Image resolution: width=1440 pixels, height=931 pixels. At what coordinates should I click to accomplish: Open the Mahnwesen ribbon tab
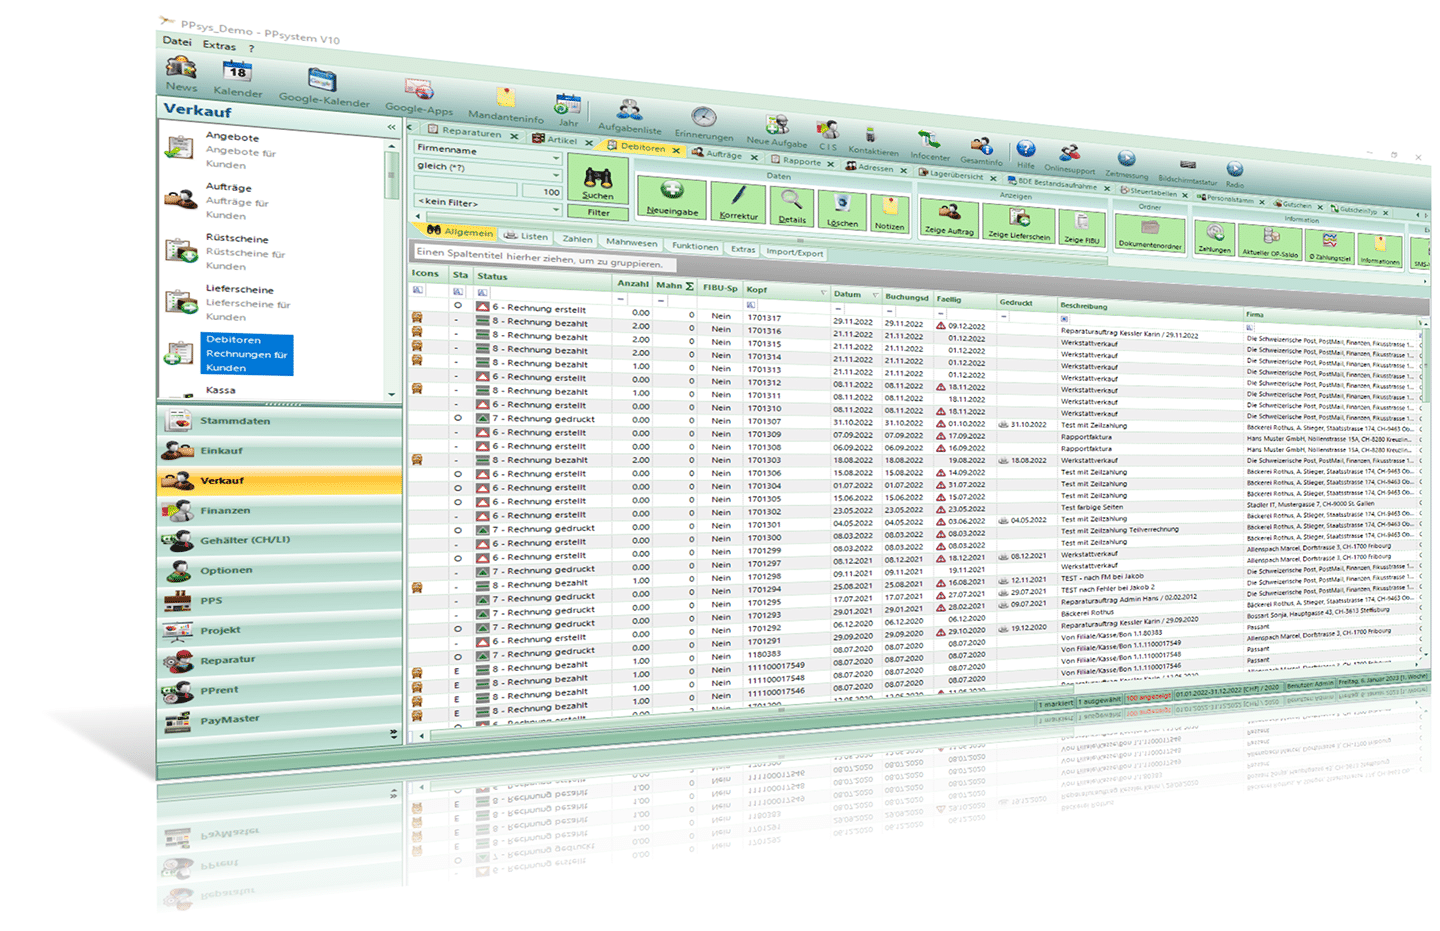click(x=631, y=242)
